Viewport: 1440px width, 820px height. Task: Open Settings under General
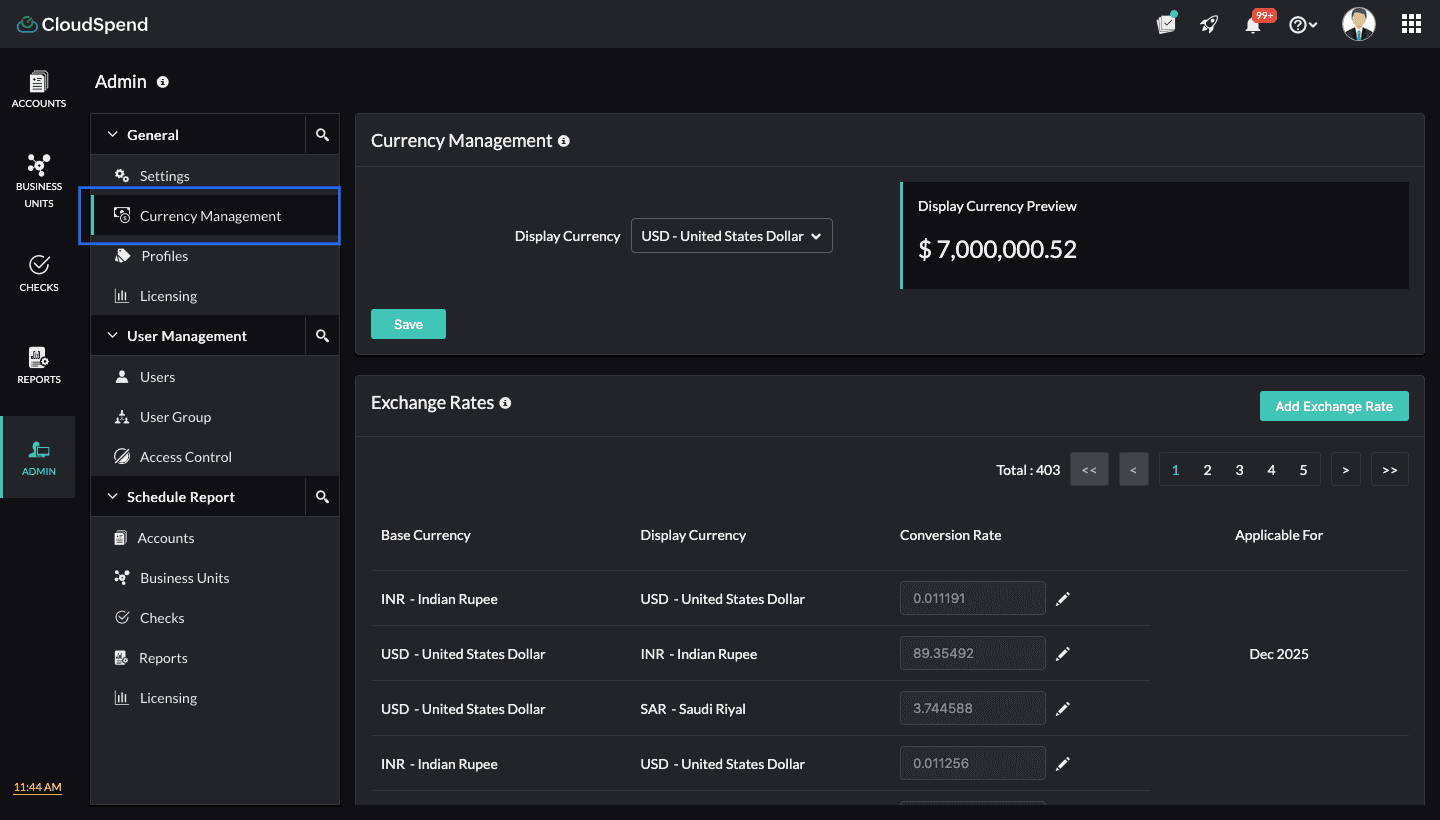click(x=165, y=175)
